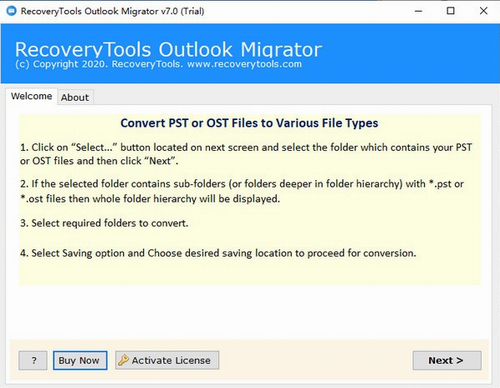Viewport: 500px width, 388px height.
Task: Click the window title text in title bar
Action: point(112,11)
